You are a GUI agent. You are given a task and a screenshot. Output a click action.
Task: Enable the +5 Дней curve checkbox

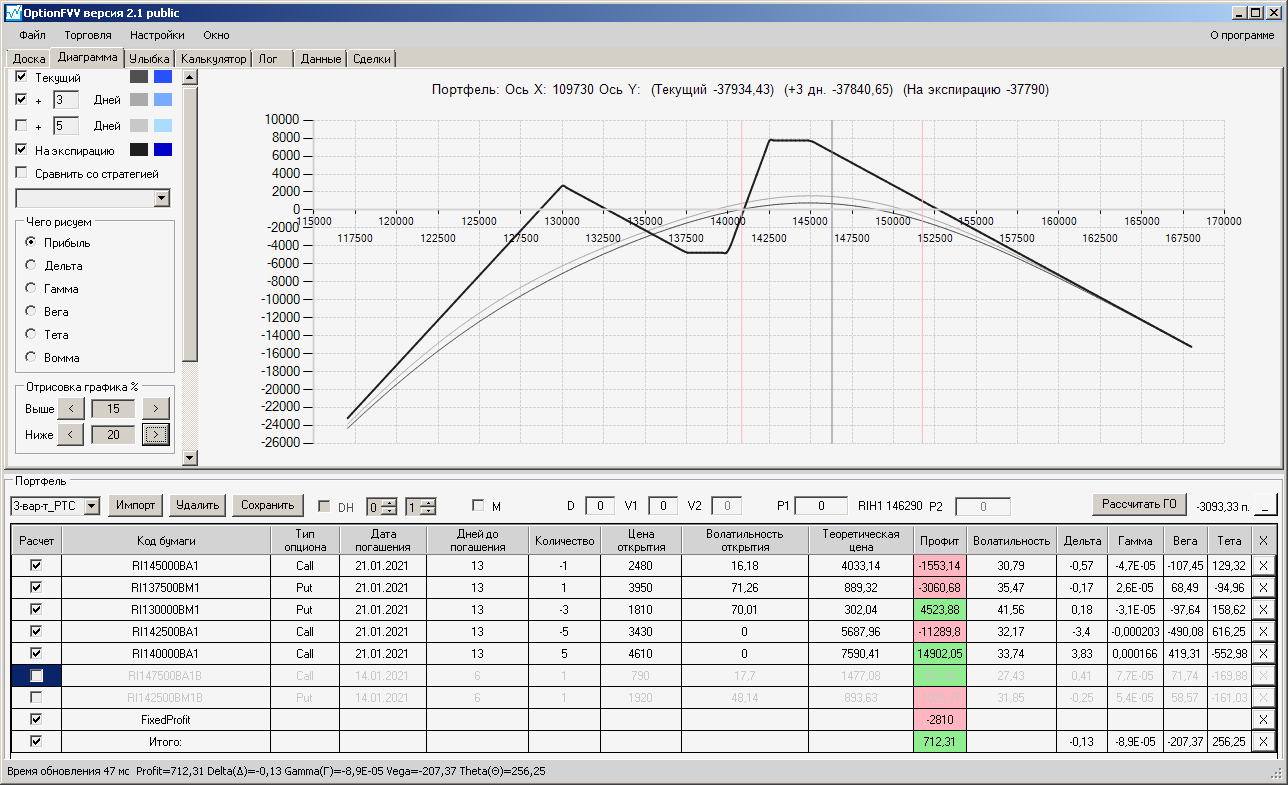22,126
